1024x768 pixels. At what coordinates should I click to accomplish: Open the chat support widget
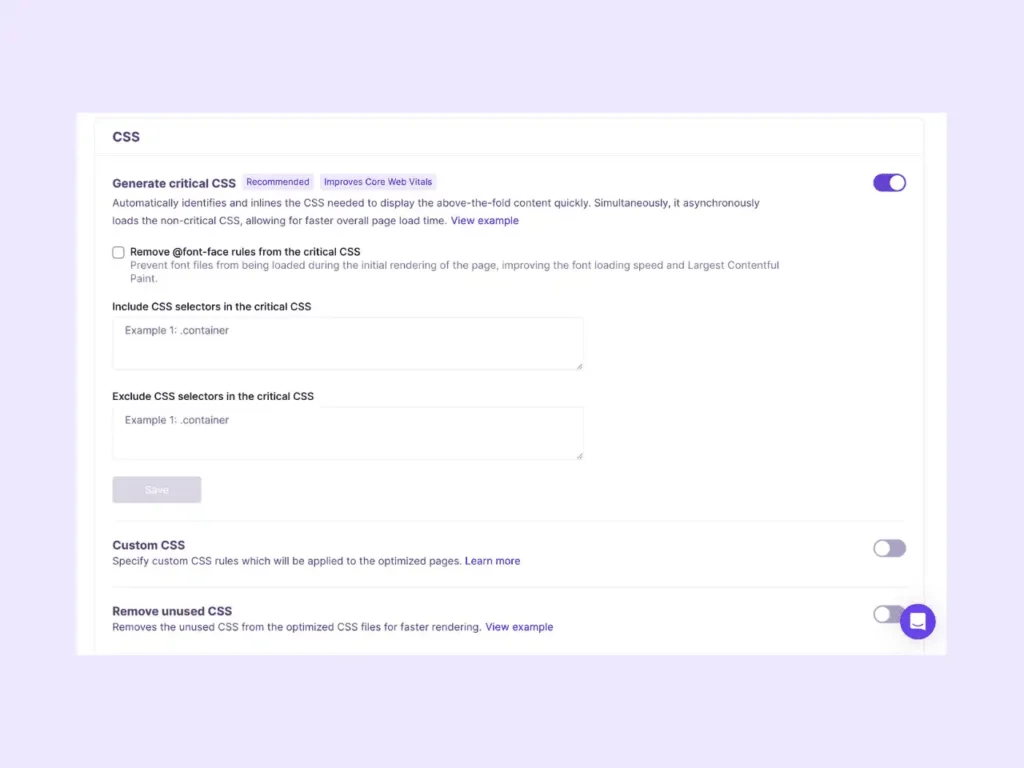point(917,621)
